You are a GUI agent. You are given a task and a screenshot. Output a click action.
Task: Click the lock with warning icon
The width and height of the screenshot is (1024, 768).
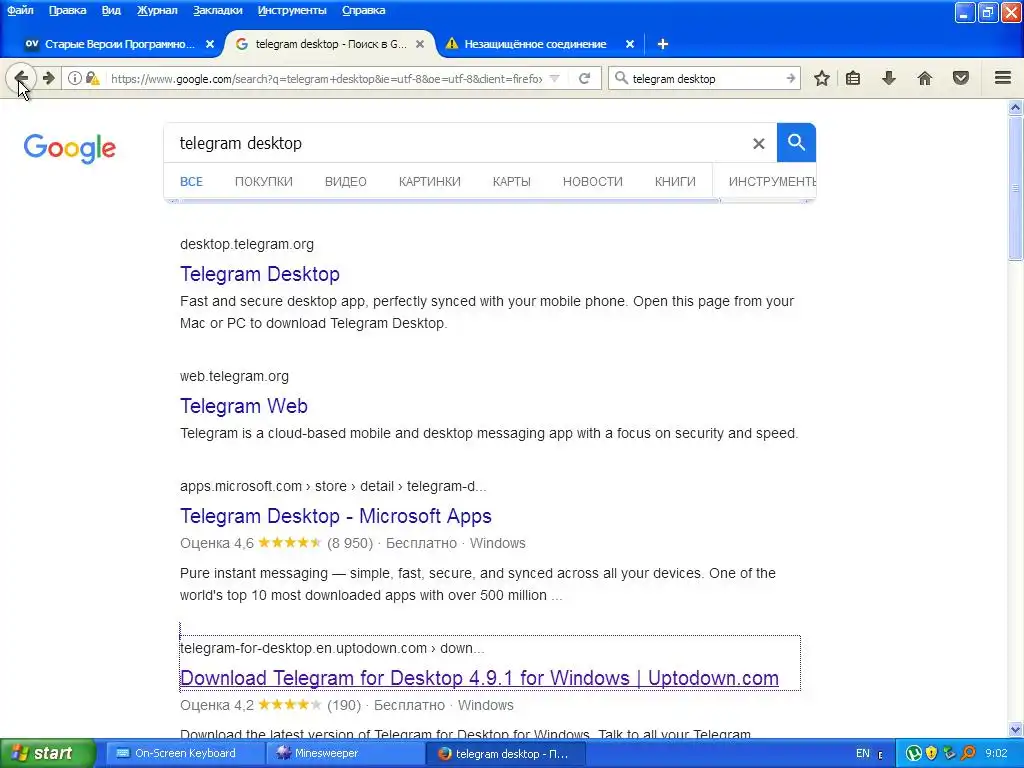(x=93, y=78)
